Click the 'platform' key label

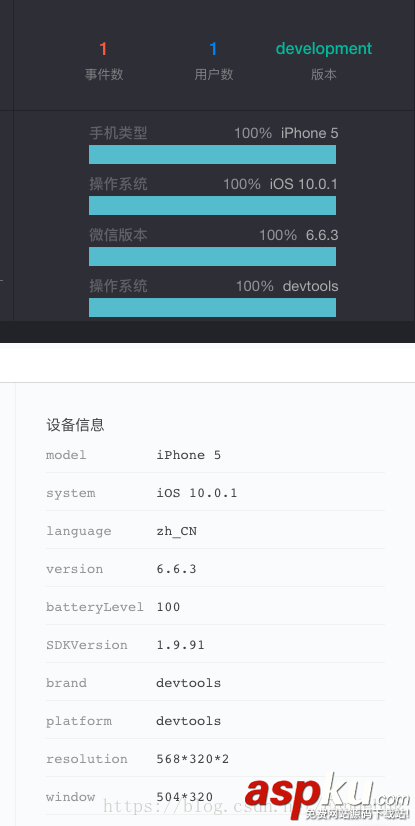click(x=78, y=721)
